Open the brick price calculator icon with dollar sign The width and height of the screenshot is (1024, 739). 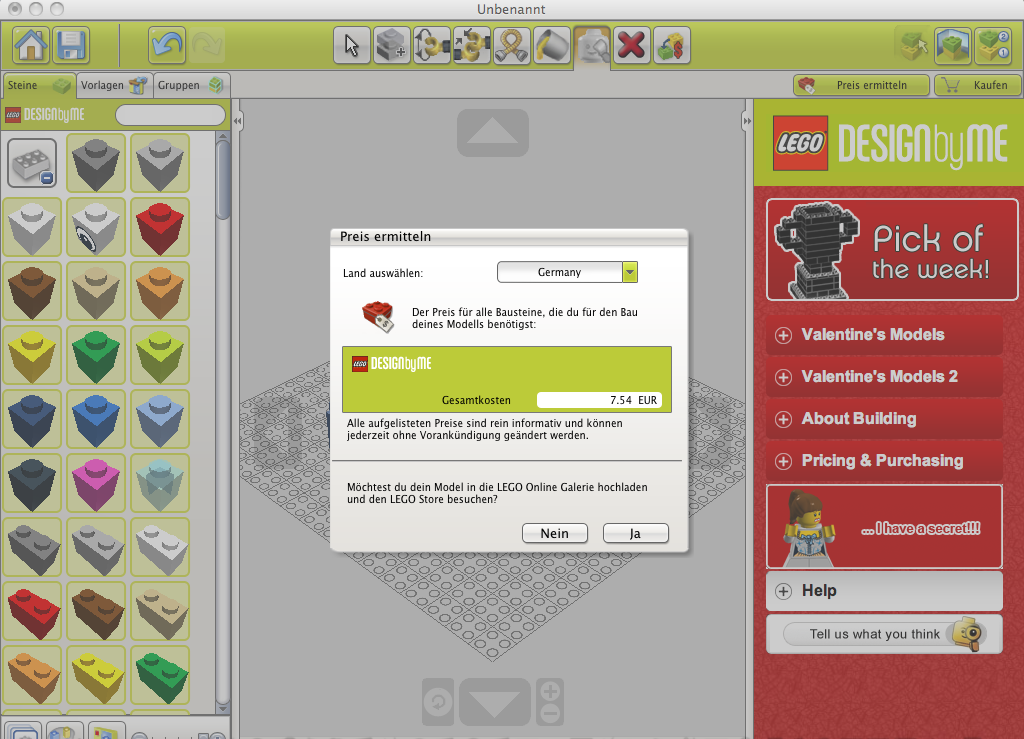coord(672,45)
